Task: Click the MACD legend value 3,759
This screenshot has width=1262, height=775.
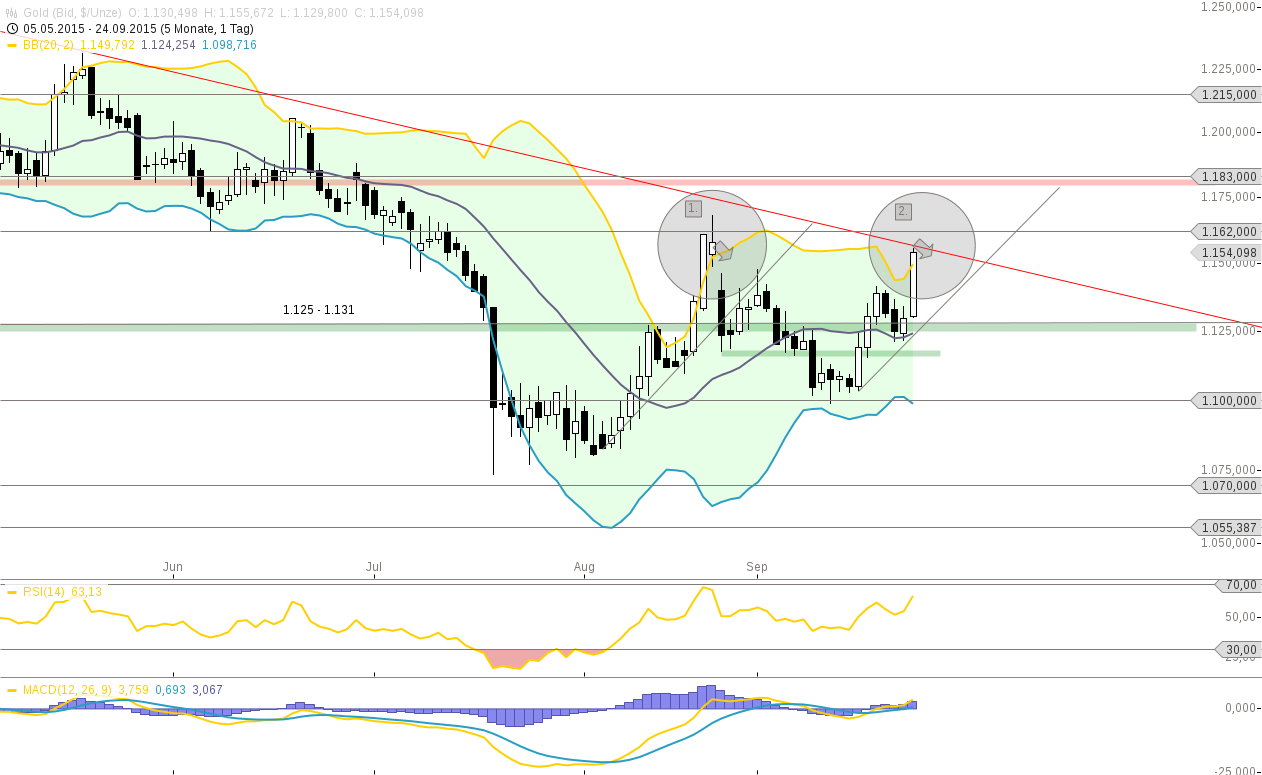Action: (131, 689)
